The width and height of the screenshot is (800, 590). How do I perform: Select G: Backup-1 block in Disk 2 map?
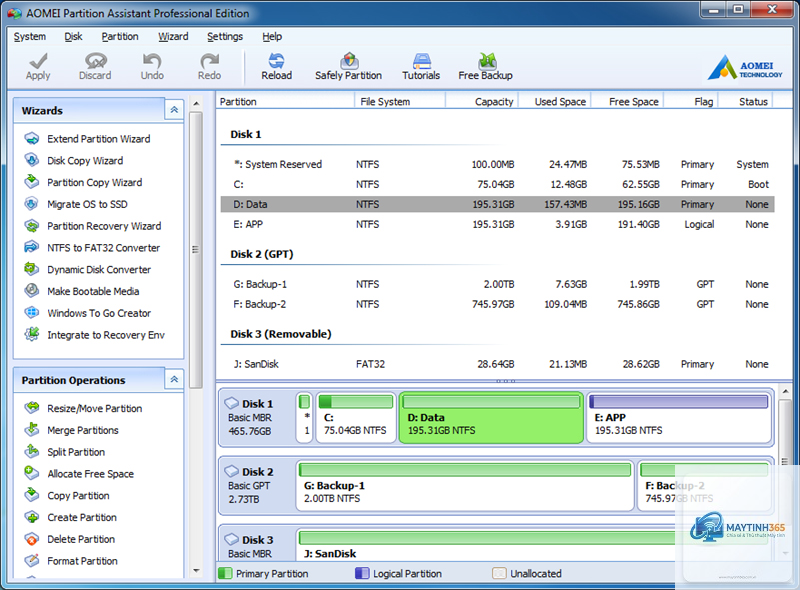click(465, 486)
